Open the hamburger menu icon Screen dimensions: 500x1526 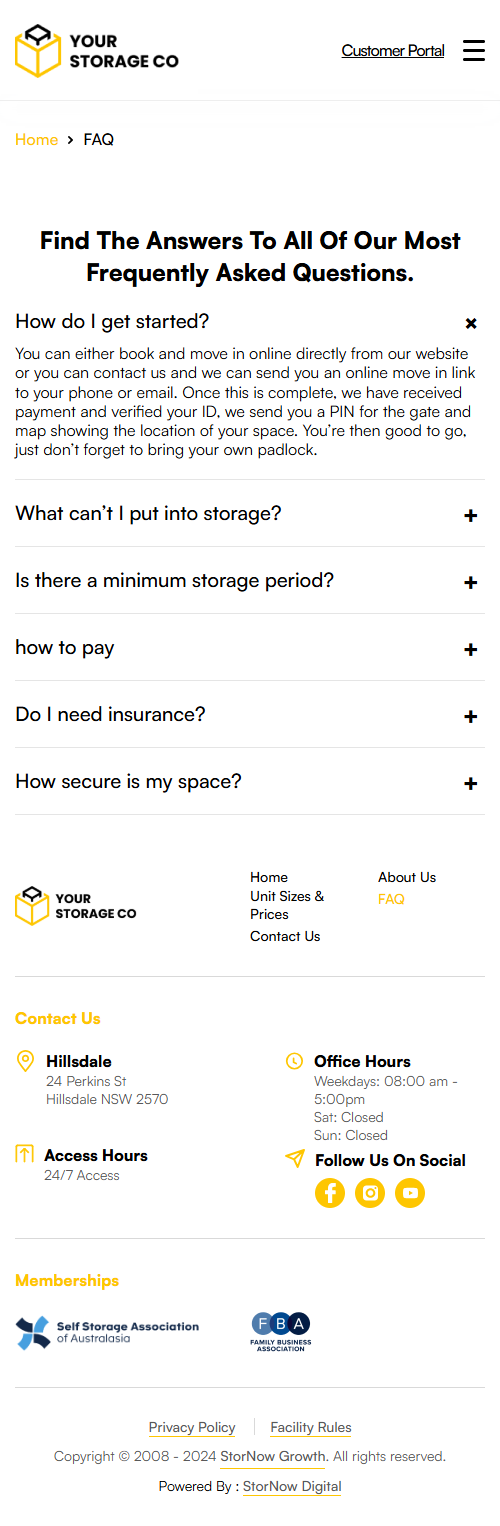[x=473, y=51]
